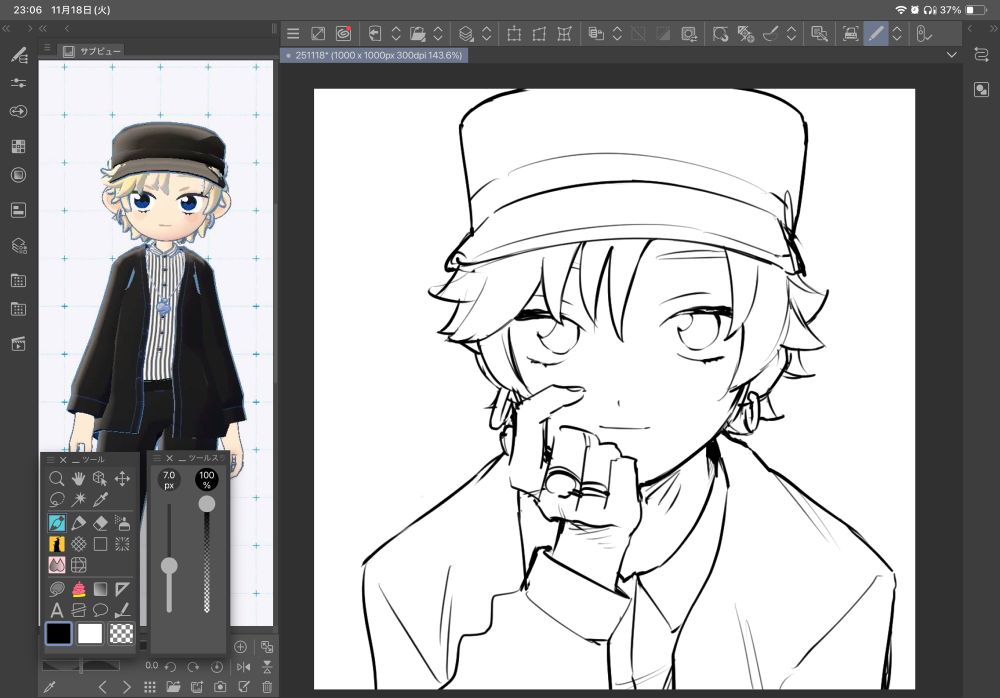Toggle the touch gesture settings icon

[x=923, y=33]
